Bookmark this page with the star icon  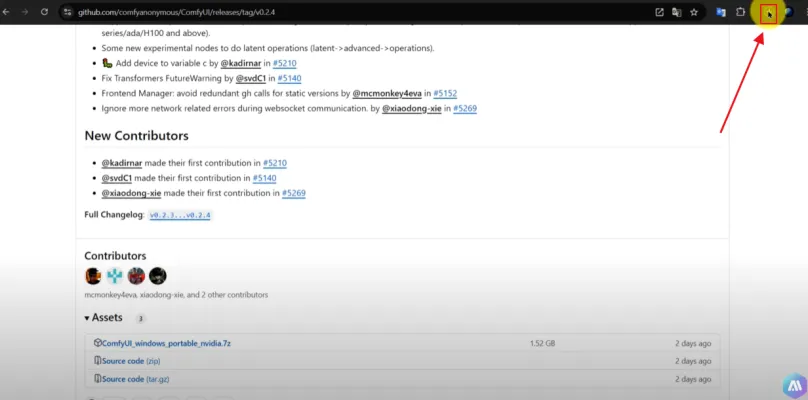693,12
